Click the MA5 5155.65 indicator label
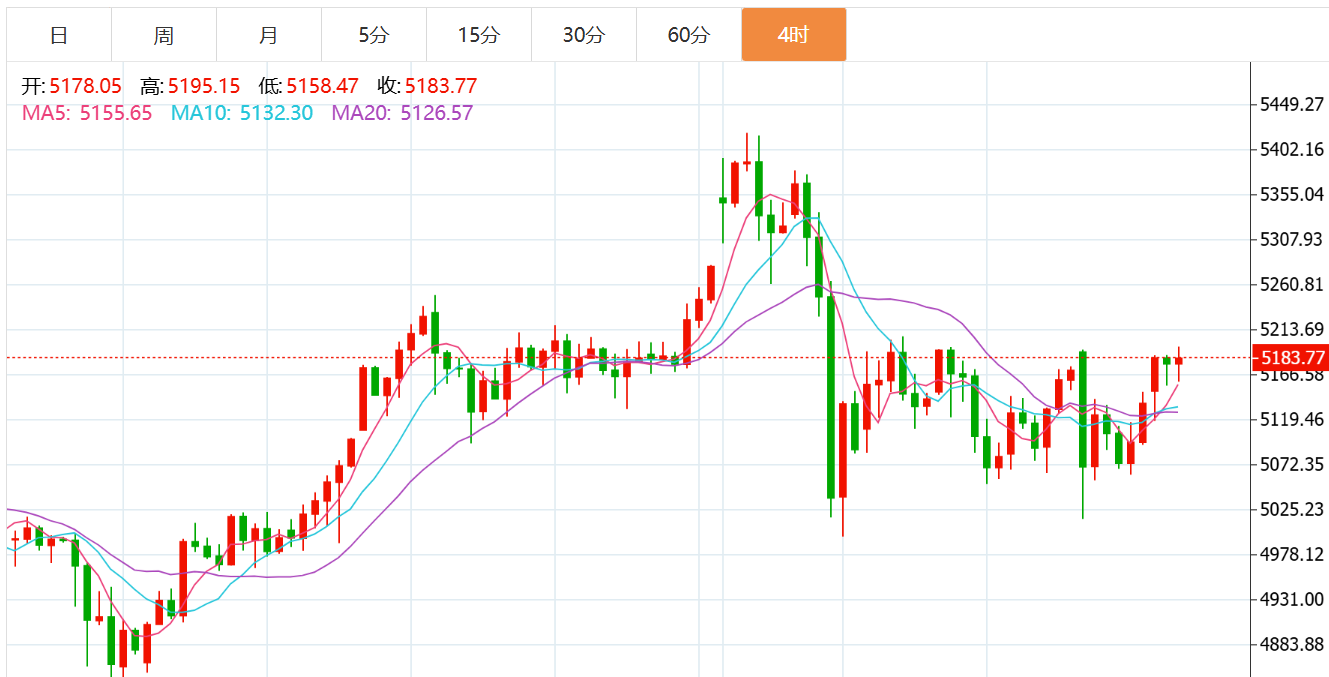The height and width of the screenshot is (677, 1329). pos(87,113)
